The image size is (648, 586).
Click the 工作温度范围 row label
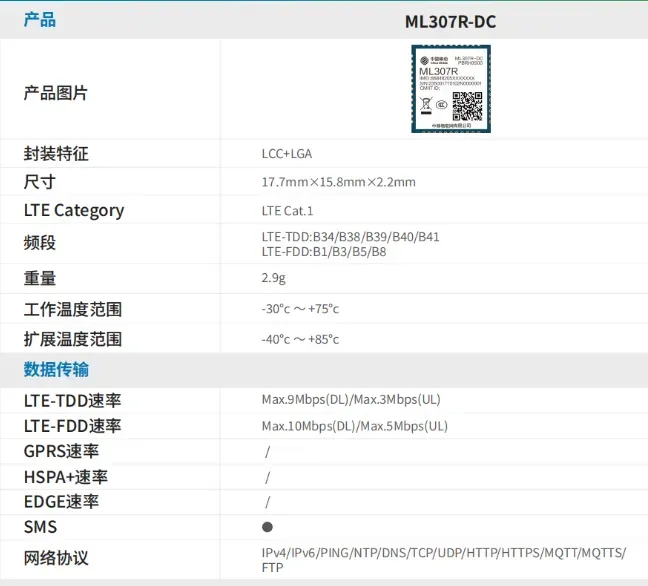click(73, 310)
